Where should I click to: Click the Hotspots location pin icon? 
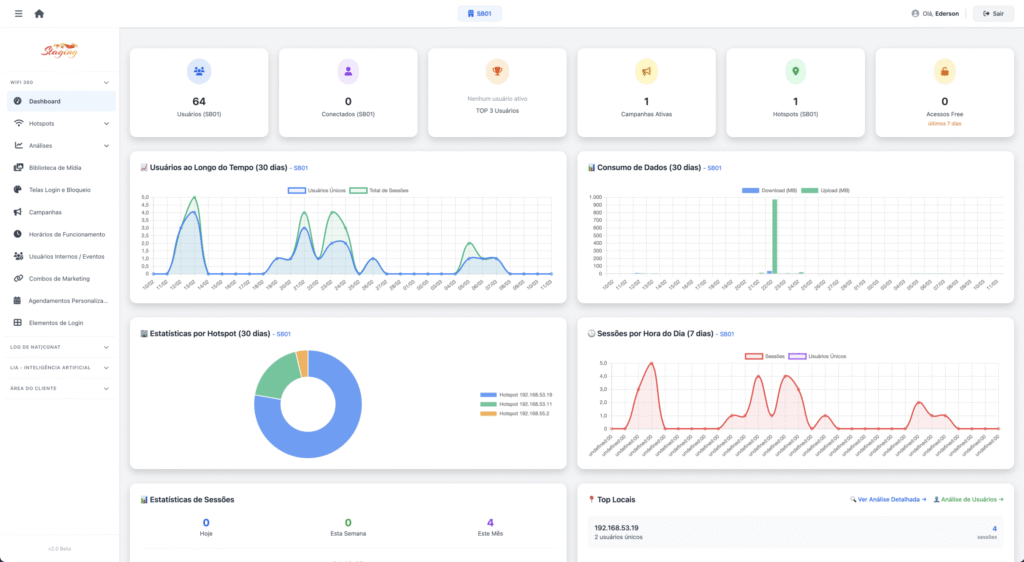795,71
